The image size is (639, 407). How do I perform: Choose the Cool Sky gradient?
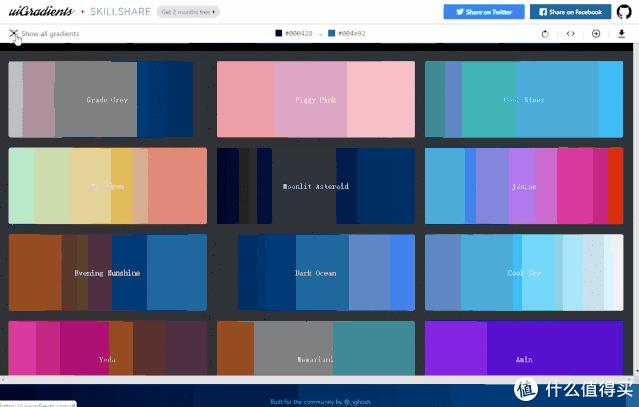[x=523, y=272]
